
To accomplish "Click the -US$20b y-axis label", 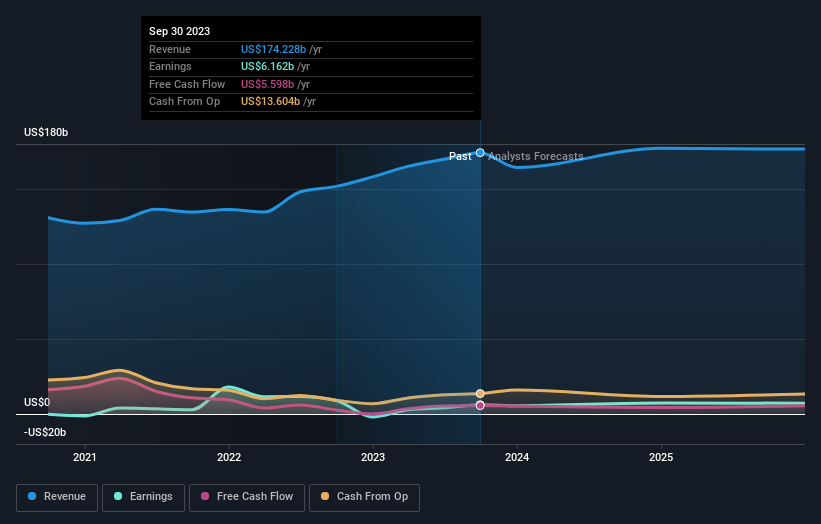I will 45,432.
